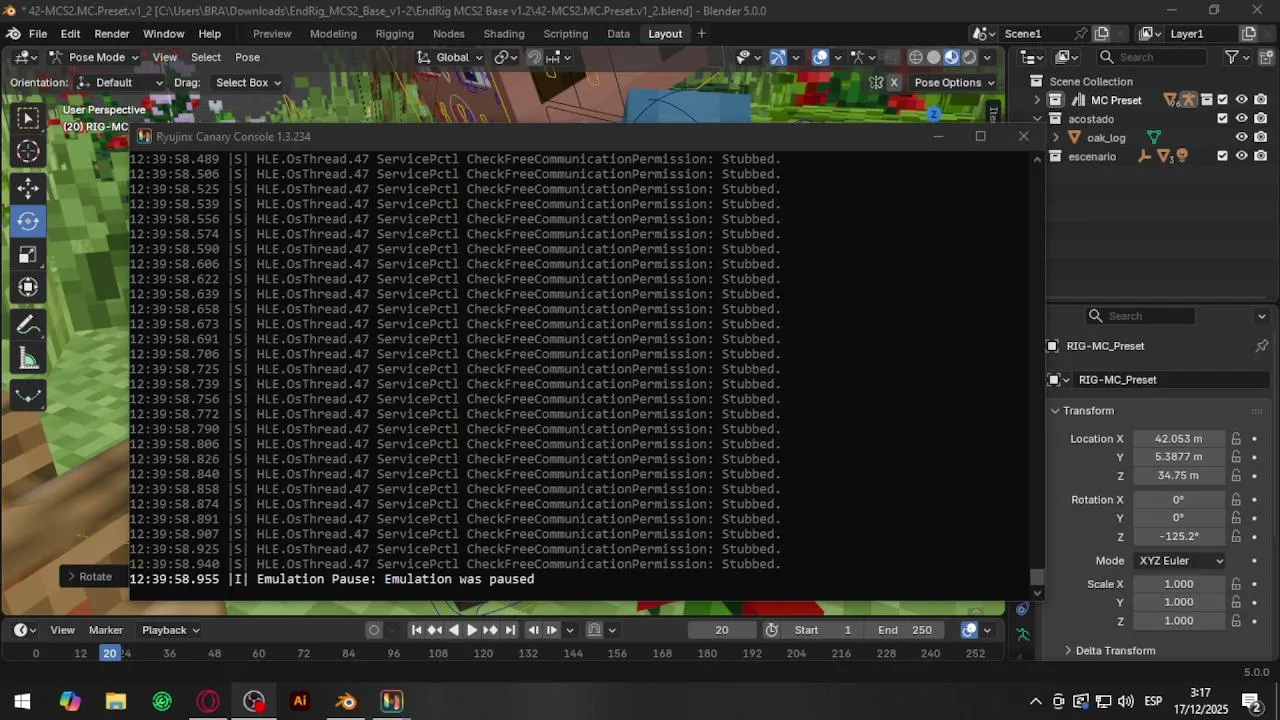Activate the Annotate pencil tool
This screenshot has width=1280, height=720.
(x=28, y=325)
